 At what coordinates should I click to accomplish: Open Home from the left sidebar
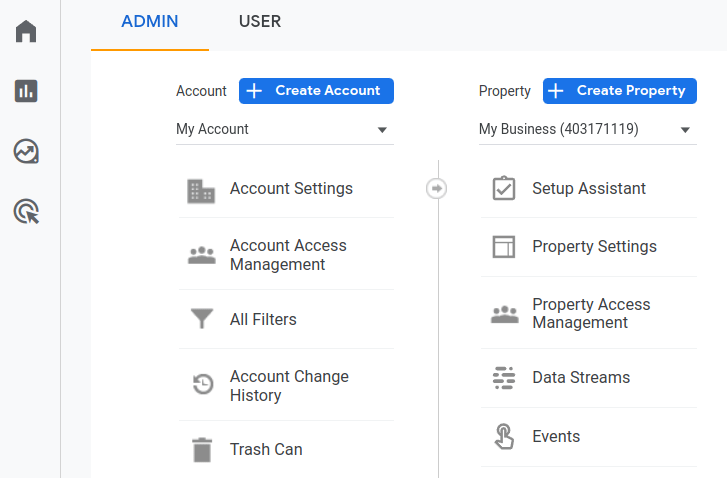click(x=26, y=31)
